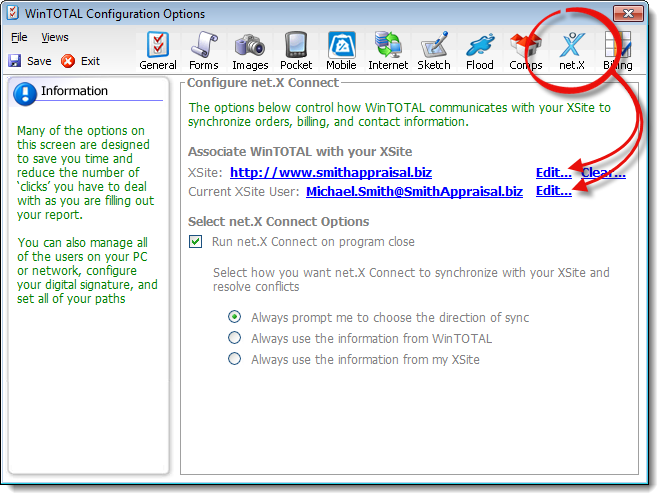This screenshot has width=664, height=500.
Task: Click the blue Information panel icon
Action: click(x=25, y=94)
